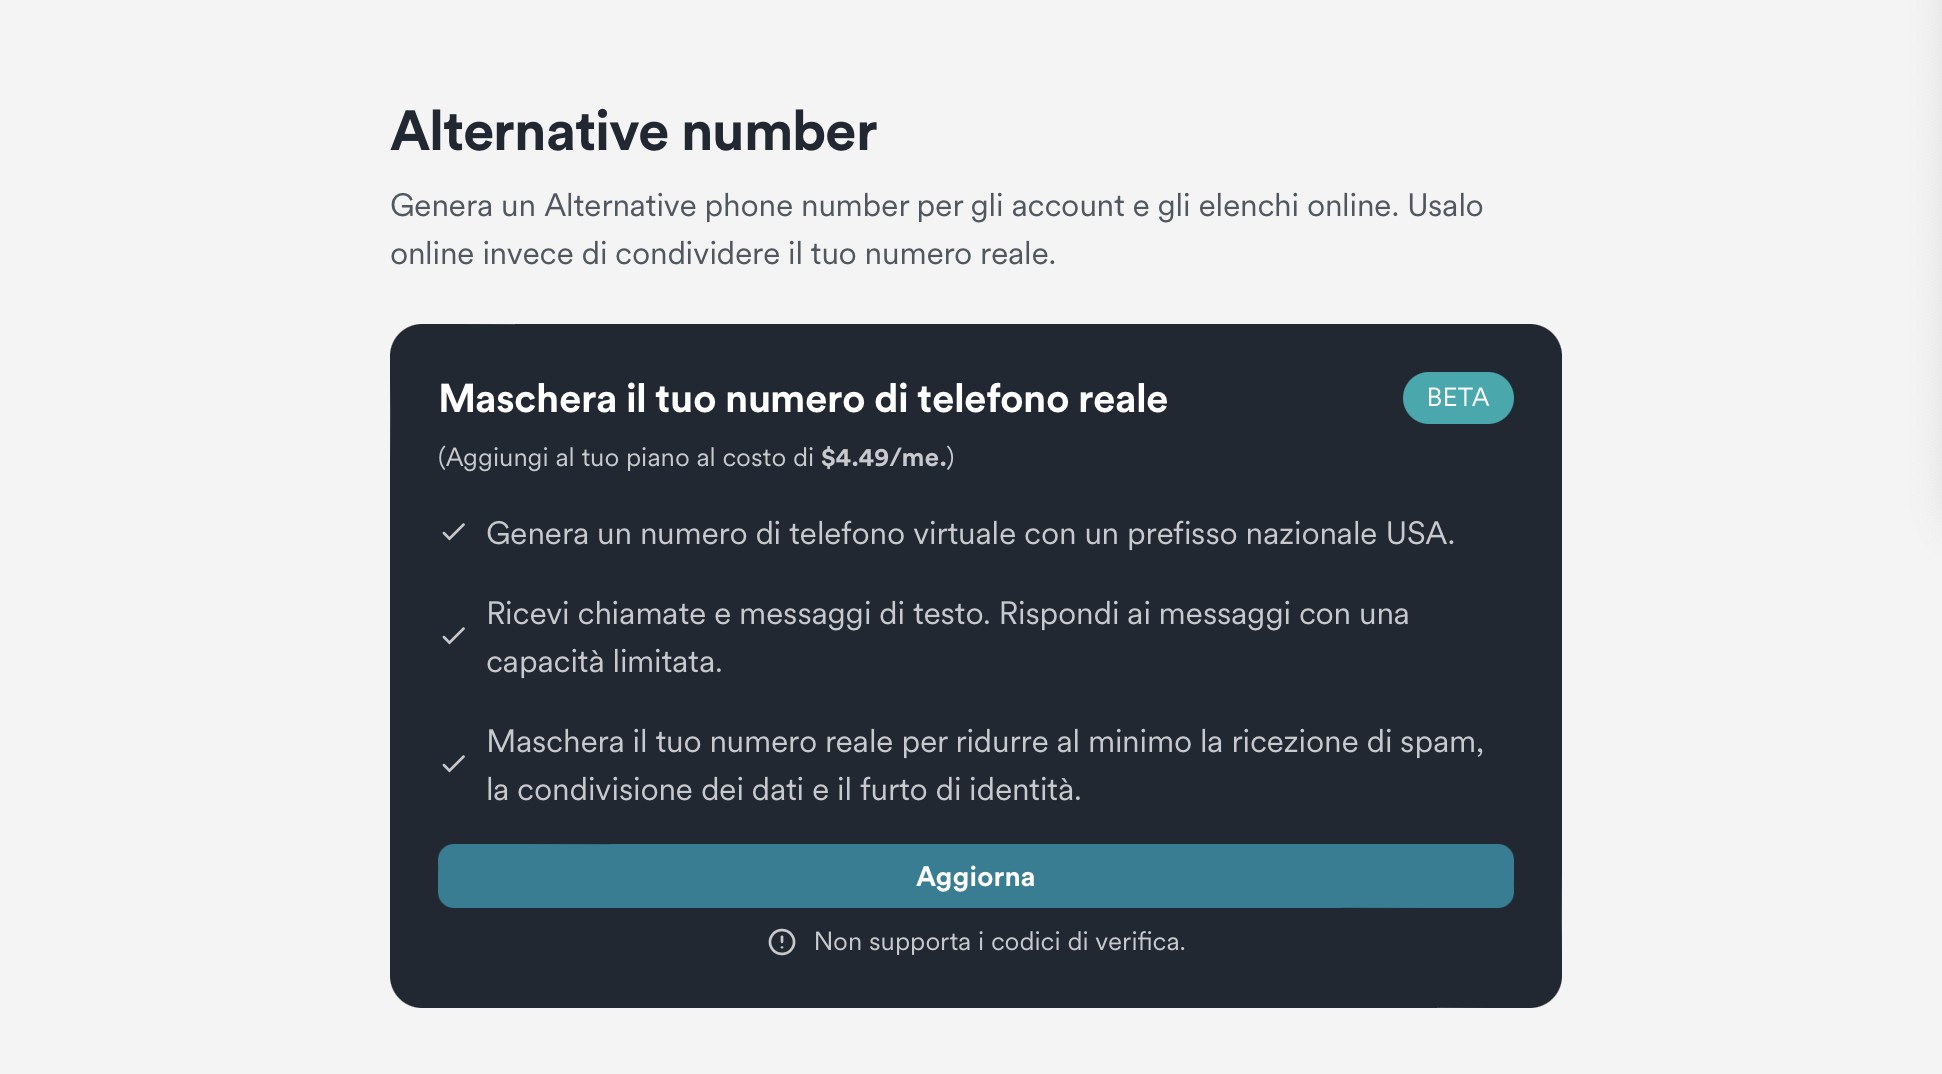Click the Alternative number page heading
Viewport: 1942px width, 1074px height.
click(x=633, y=131)
